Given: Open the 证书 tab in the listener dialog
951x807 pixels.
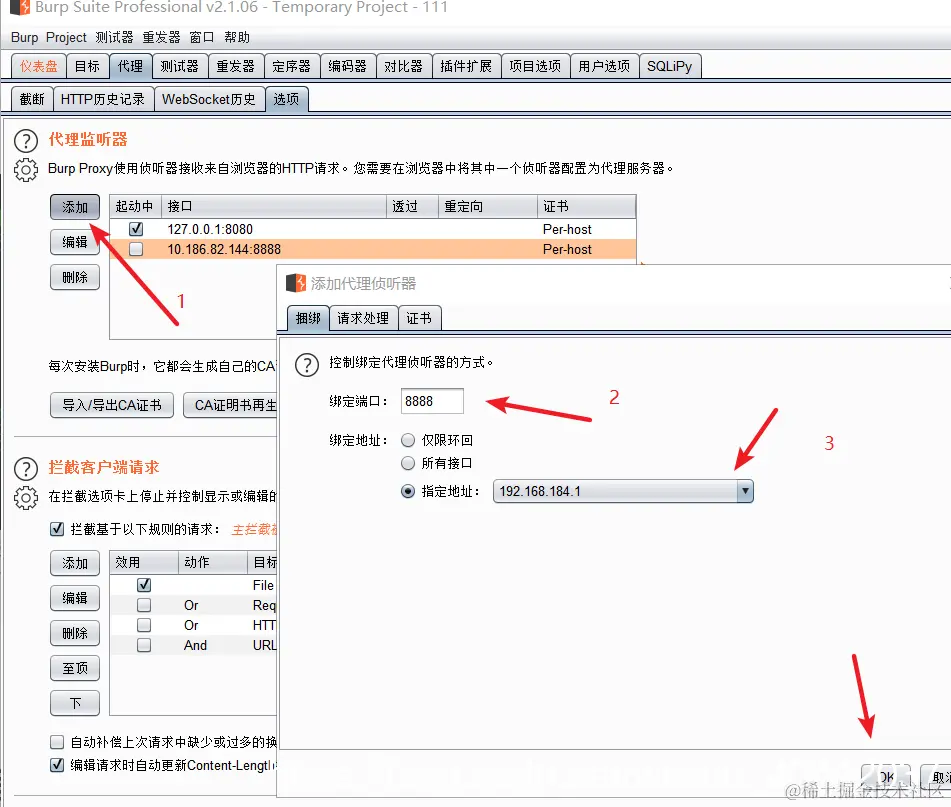Looking at the screenshot, I should pyautogui.click(x=420, y=318).
